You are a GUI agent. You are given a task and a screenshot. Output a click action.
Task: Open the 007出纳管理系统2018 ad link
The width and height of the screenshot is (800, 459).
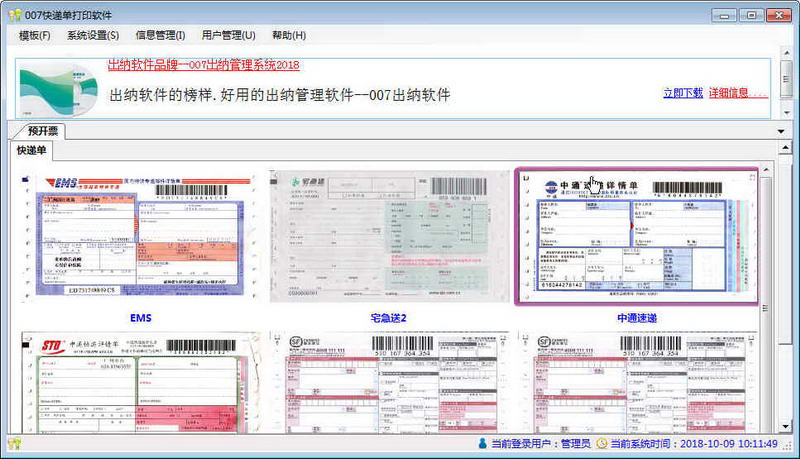pyautogui.click(x=204, y=65)
